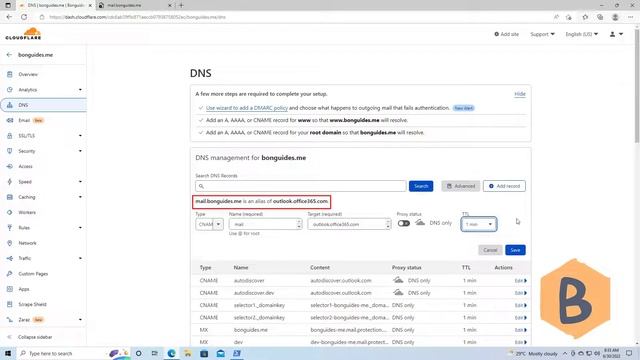Expand the Speed submenu arrow
640x360 pixels.
tap(80, 182)
